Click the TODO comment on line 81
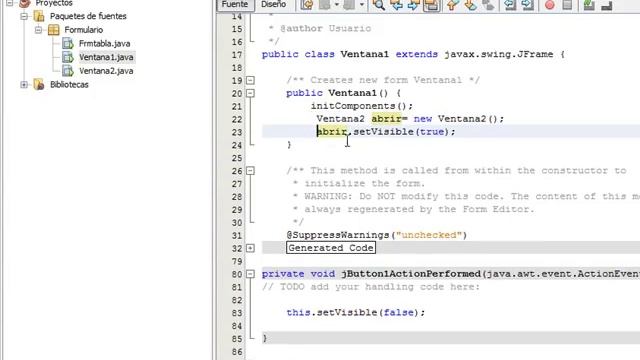The height and width of the screenshot is (360, 640). [x=371, y=287]
